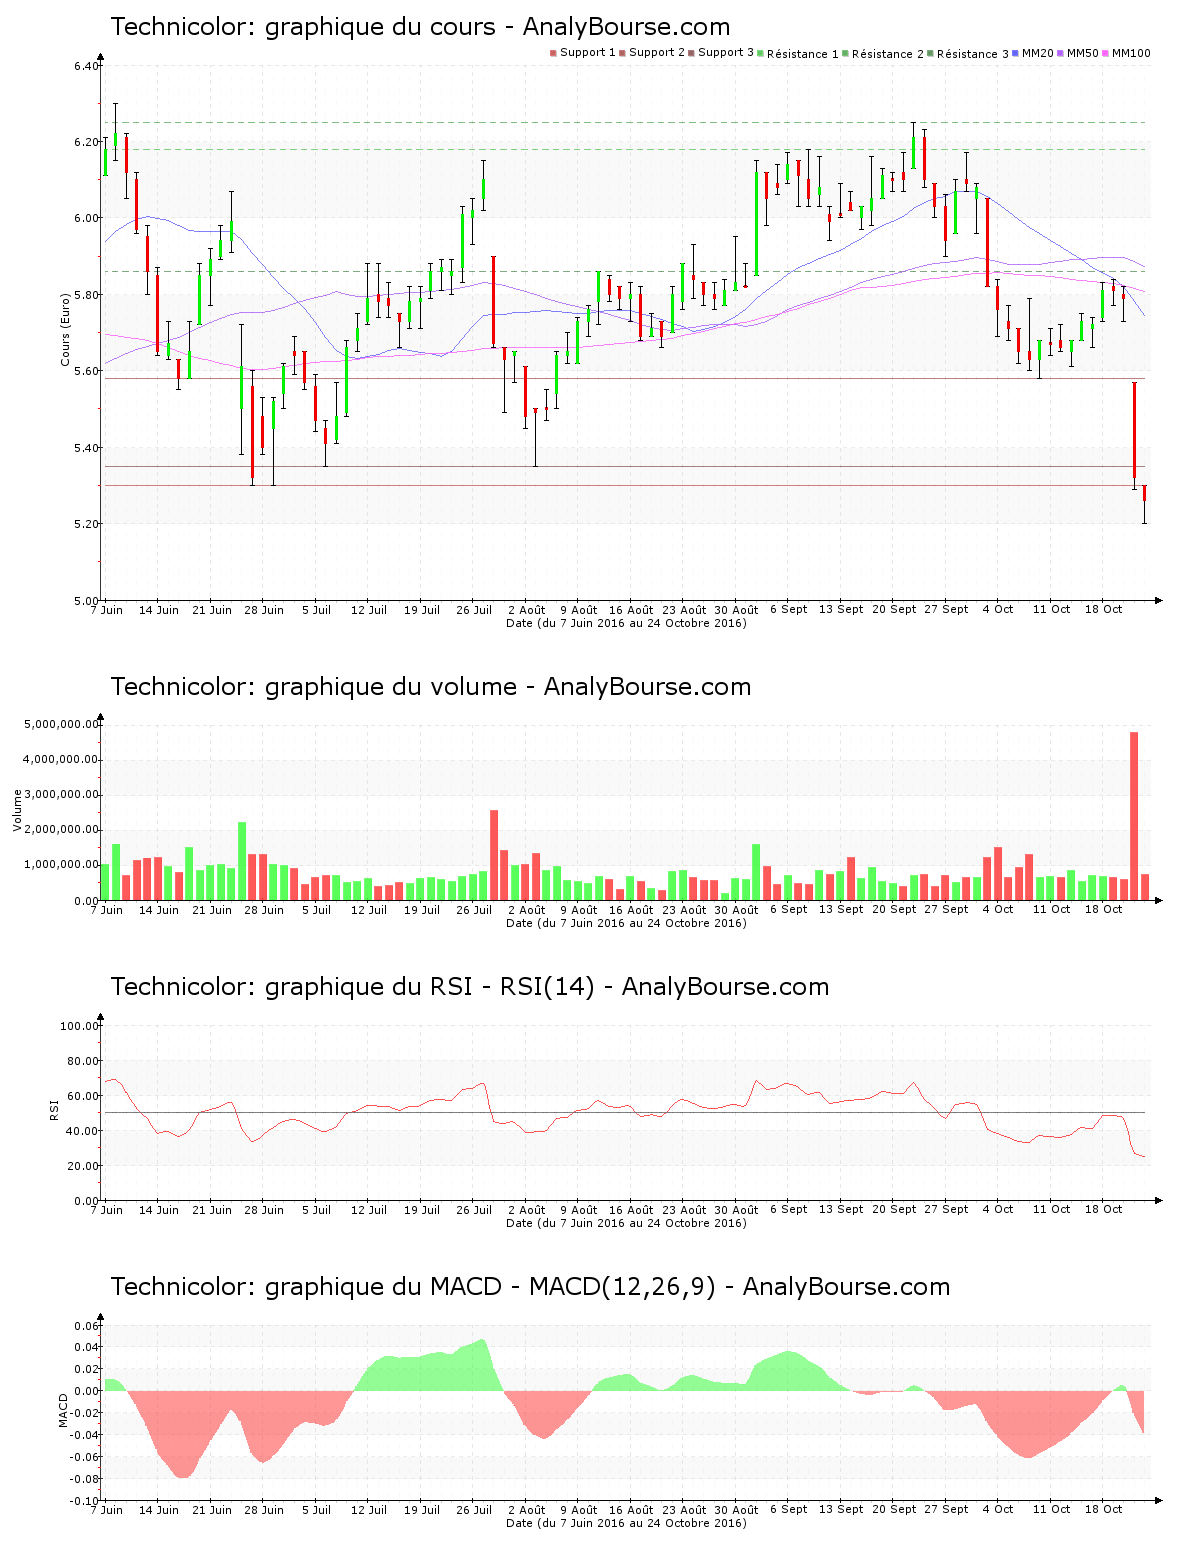The width and height of the screenshot is (1200, 1550).
Task: Select the 'Support 3' legend entry
Action: coord(721,53)
